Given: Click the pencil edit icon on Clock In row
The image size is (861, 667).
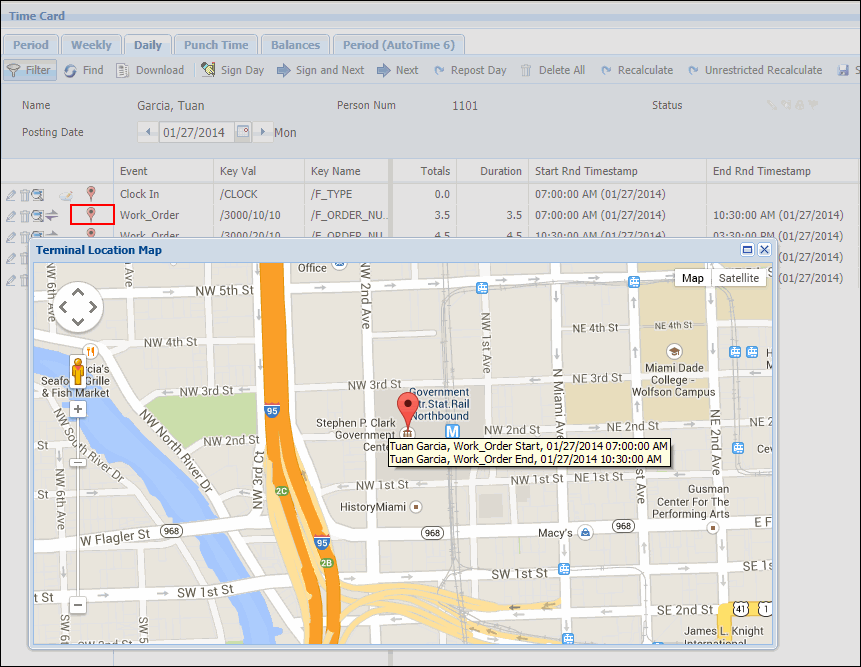Looking at the screenshot, I should point(10,194).
